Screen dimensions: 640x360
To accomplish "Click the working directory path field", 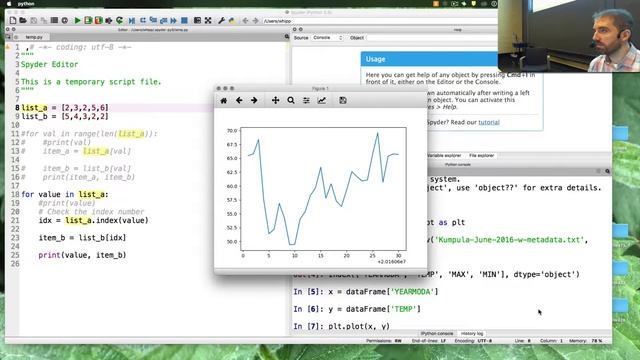I will point(380,21).
